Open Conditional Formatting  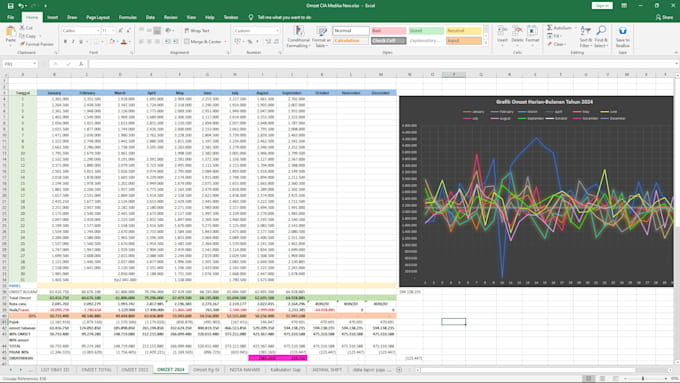pyautogui.click(x=298, y=36)
